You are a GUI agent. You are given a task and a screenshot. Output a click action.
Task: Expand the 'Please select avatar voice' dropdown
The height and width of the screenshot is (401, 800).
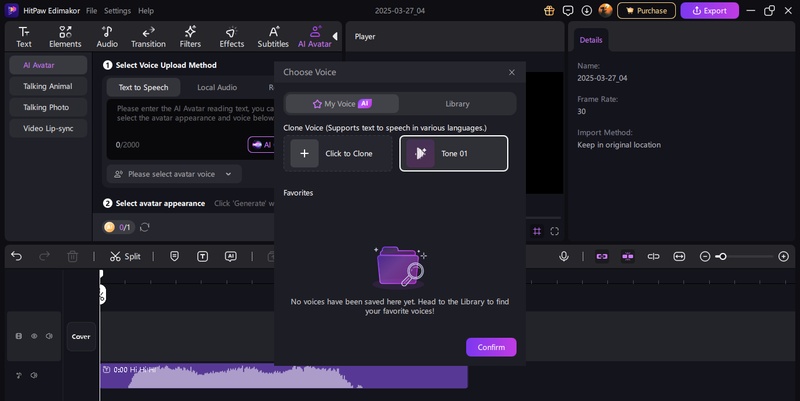(174, 174)
